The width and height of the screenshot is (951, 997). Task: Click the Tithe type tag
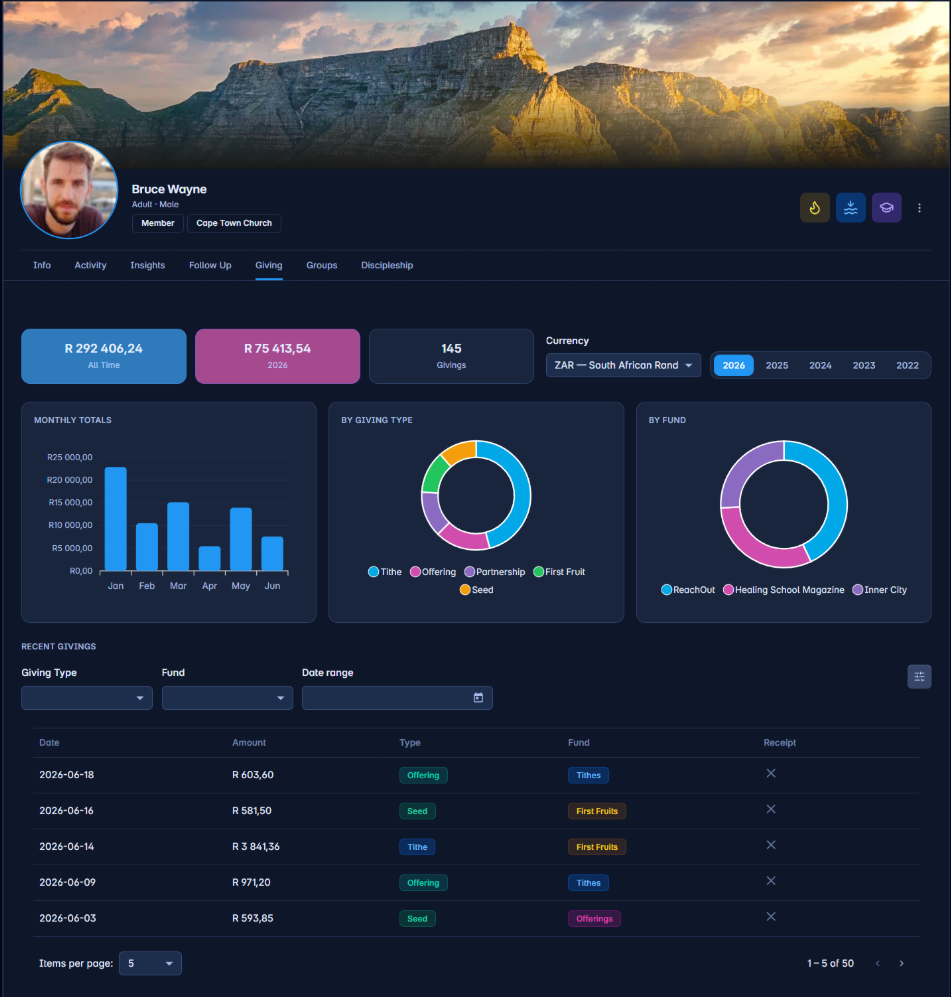tap(417, 847)
